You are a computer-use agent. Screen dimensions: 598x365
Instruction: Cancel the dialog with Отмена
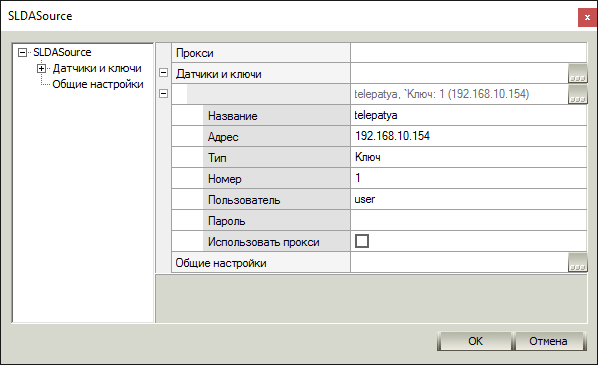click(548, 341)
